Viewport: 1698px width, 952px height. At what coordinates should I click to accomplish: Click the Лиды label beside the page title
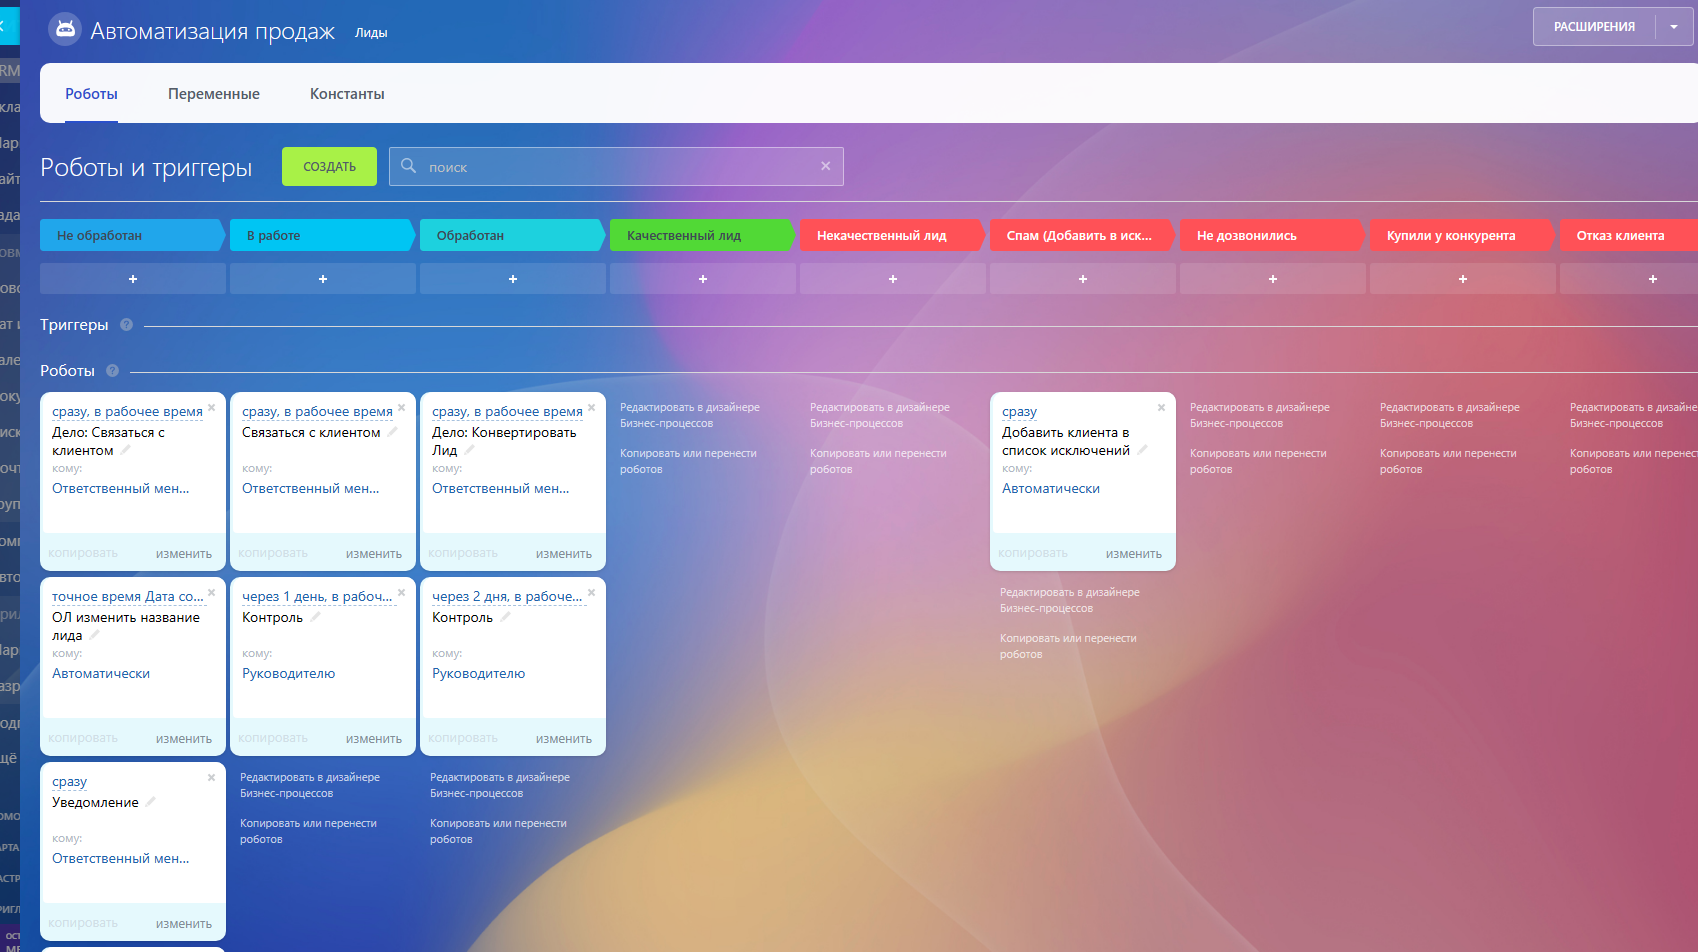[371, 33]
